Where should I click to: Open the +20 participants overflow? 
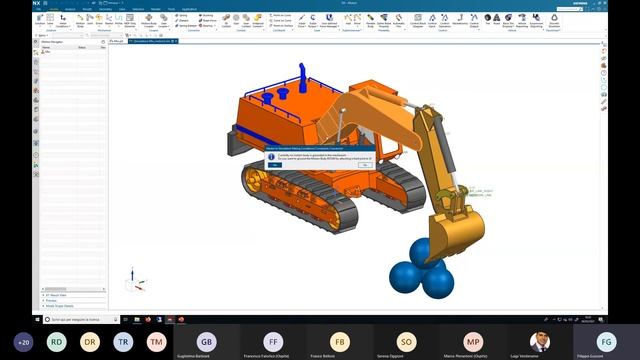[x=23, y=342]
